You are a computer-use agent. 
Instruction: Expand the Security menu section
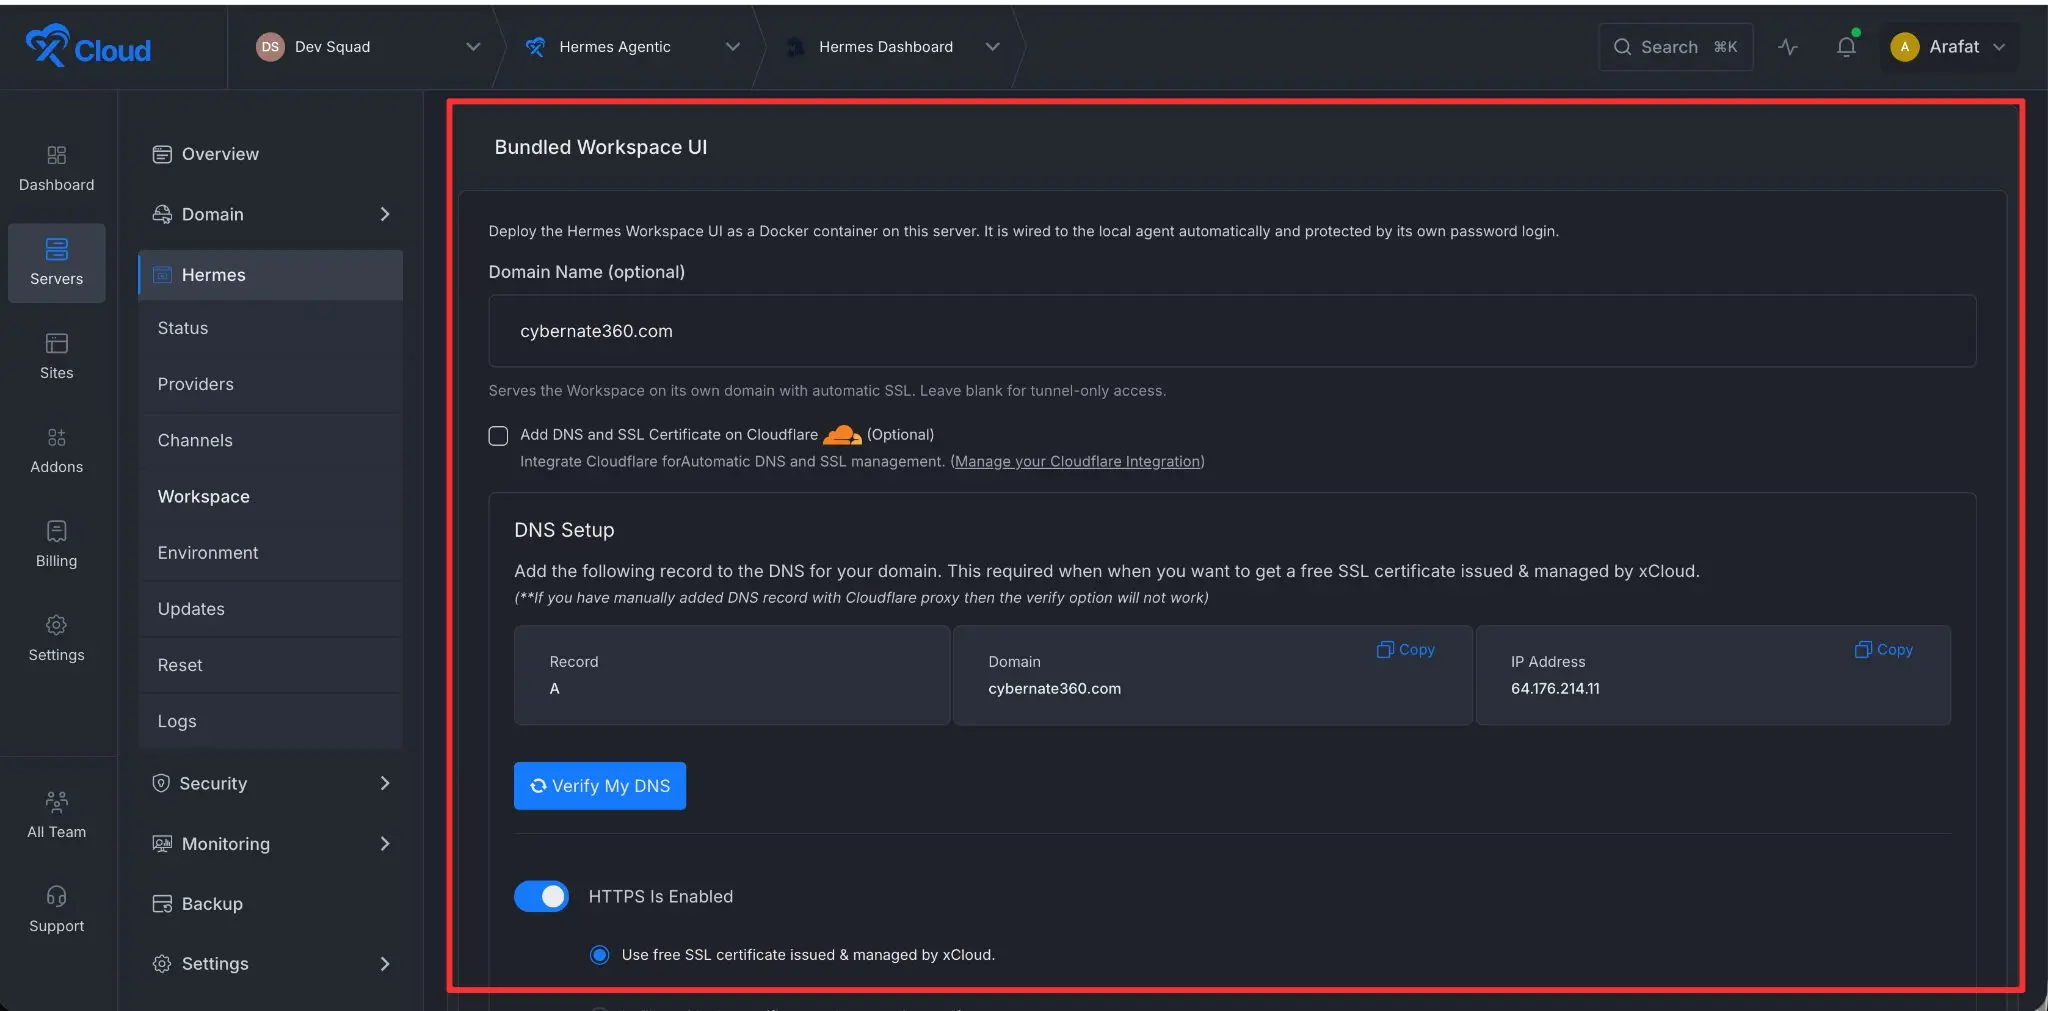click(x=385, y=783)
